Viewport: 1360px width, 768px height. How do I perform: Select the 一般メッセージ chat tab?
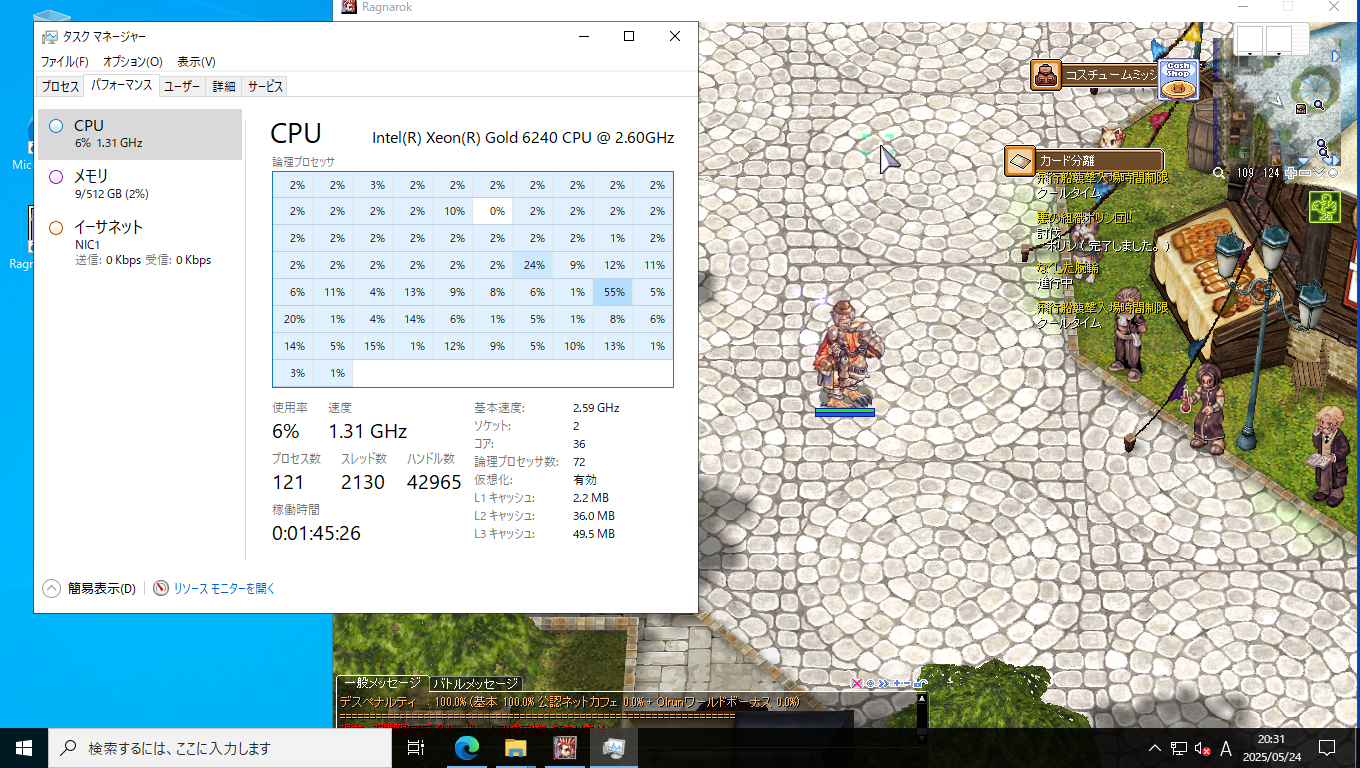coord(382,683)
